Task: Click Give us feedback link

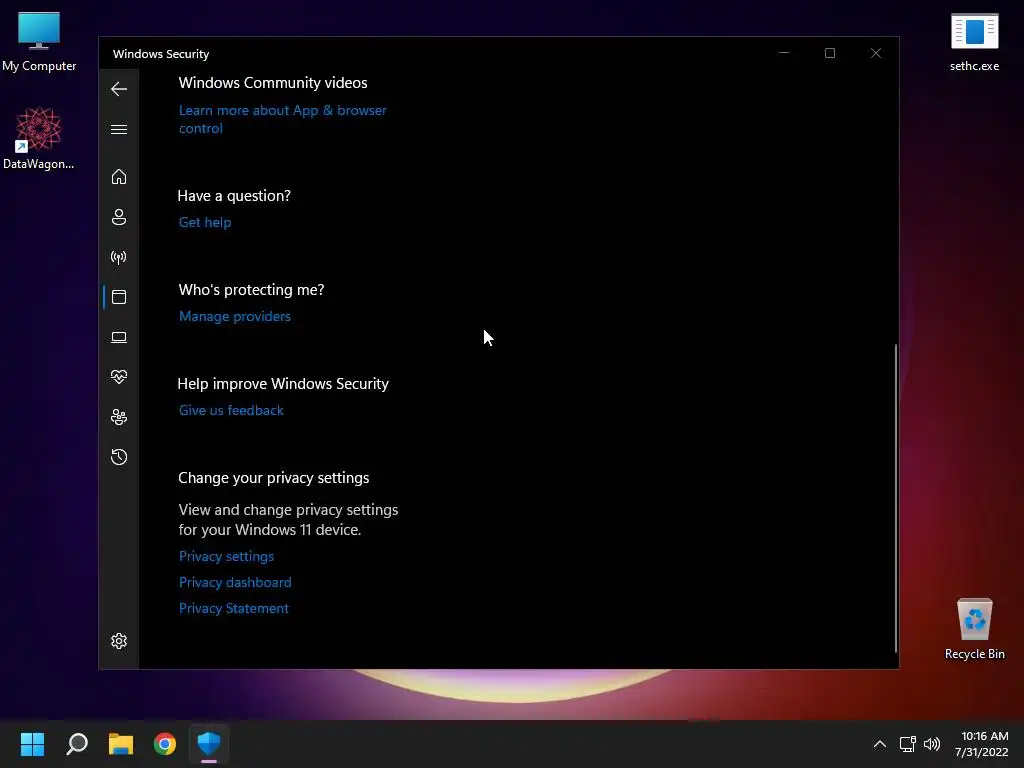Action: tap(231, 410)
